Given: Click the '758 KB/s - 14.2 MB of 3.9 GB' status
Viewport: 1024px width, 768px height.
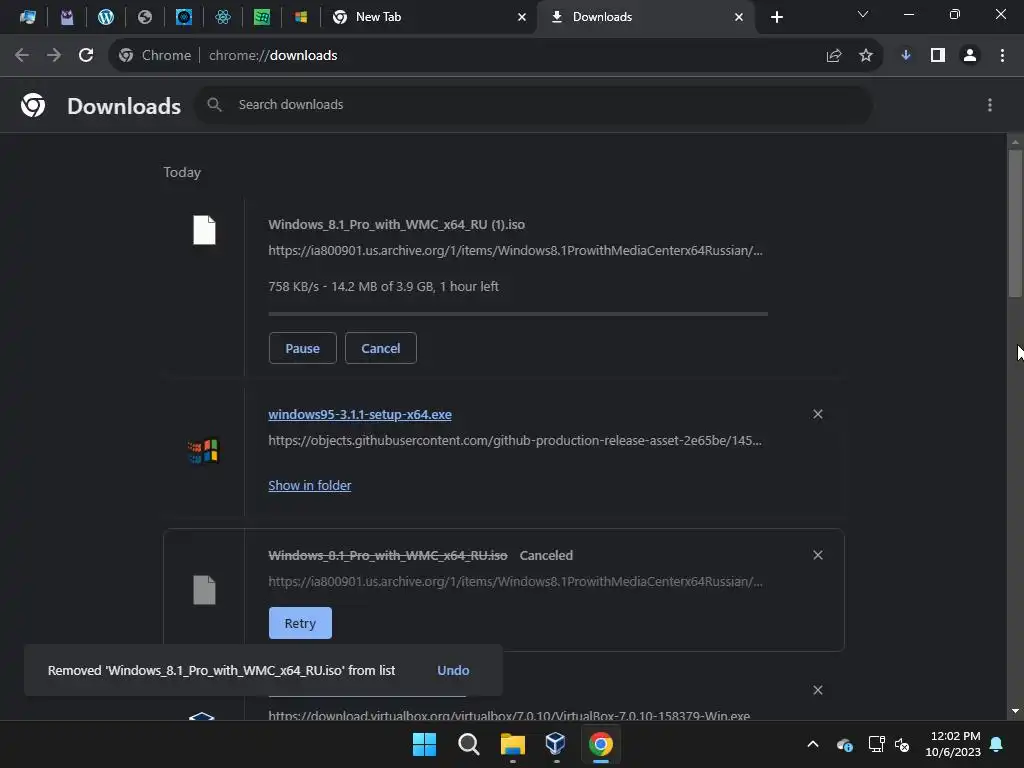Looking at the screenshot, I should tap(383, 286).
